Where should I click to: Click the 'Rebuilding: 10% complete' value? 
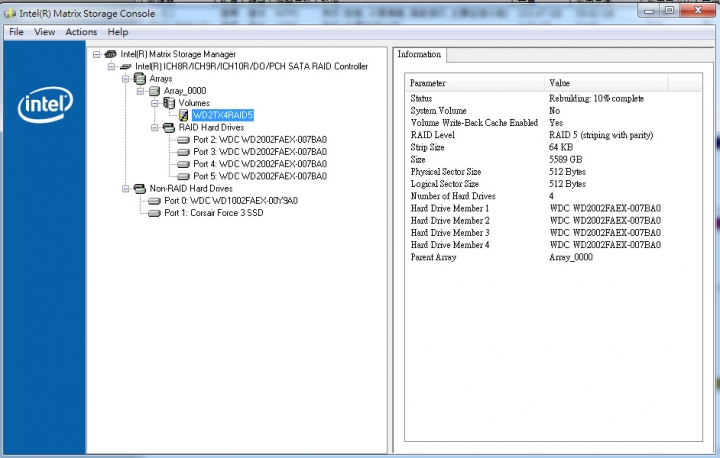(x=596, y=98)
